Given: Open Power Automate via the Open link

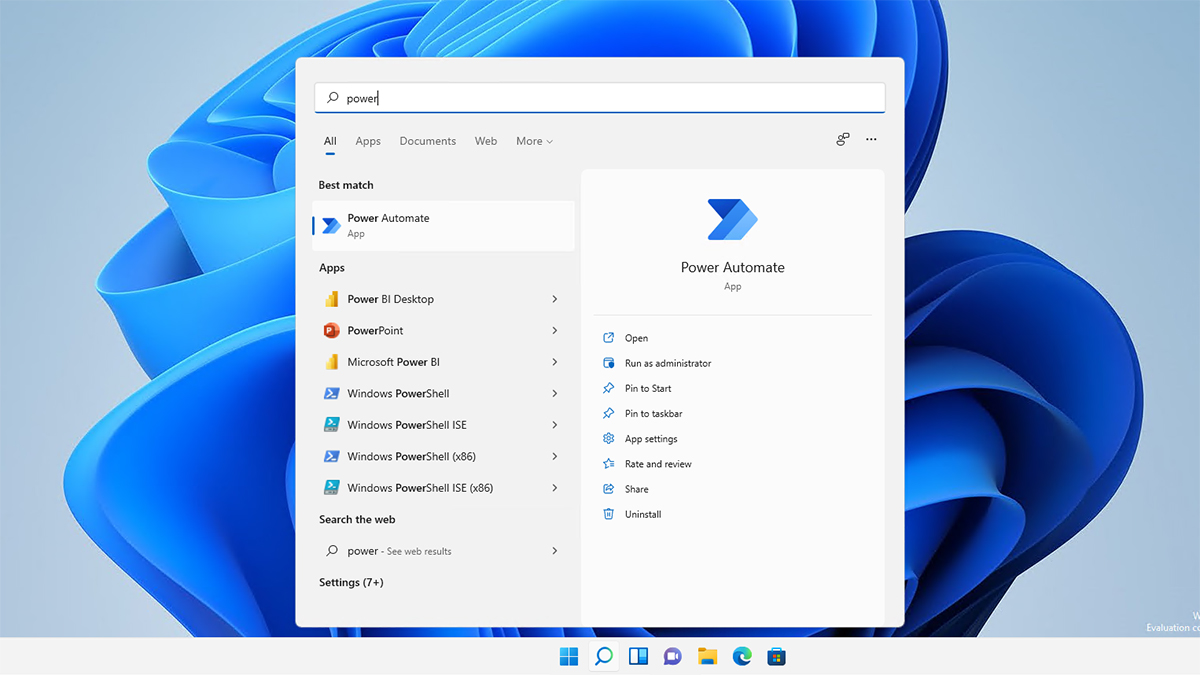Looking at the screenshot, I should [634, 338].
